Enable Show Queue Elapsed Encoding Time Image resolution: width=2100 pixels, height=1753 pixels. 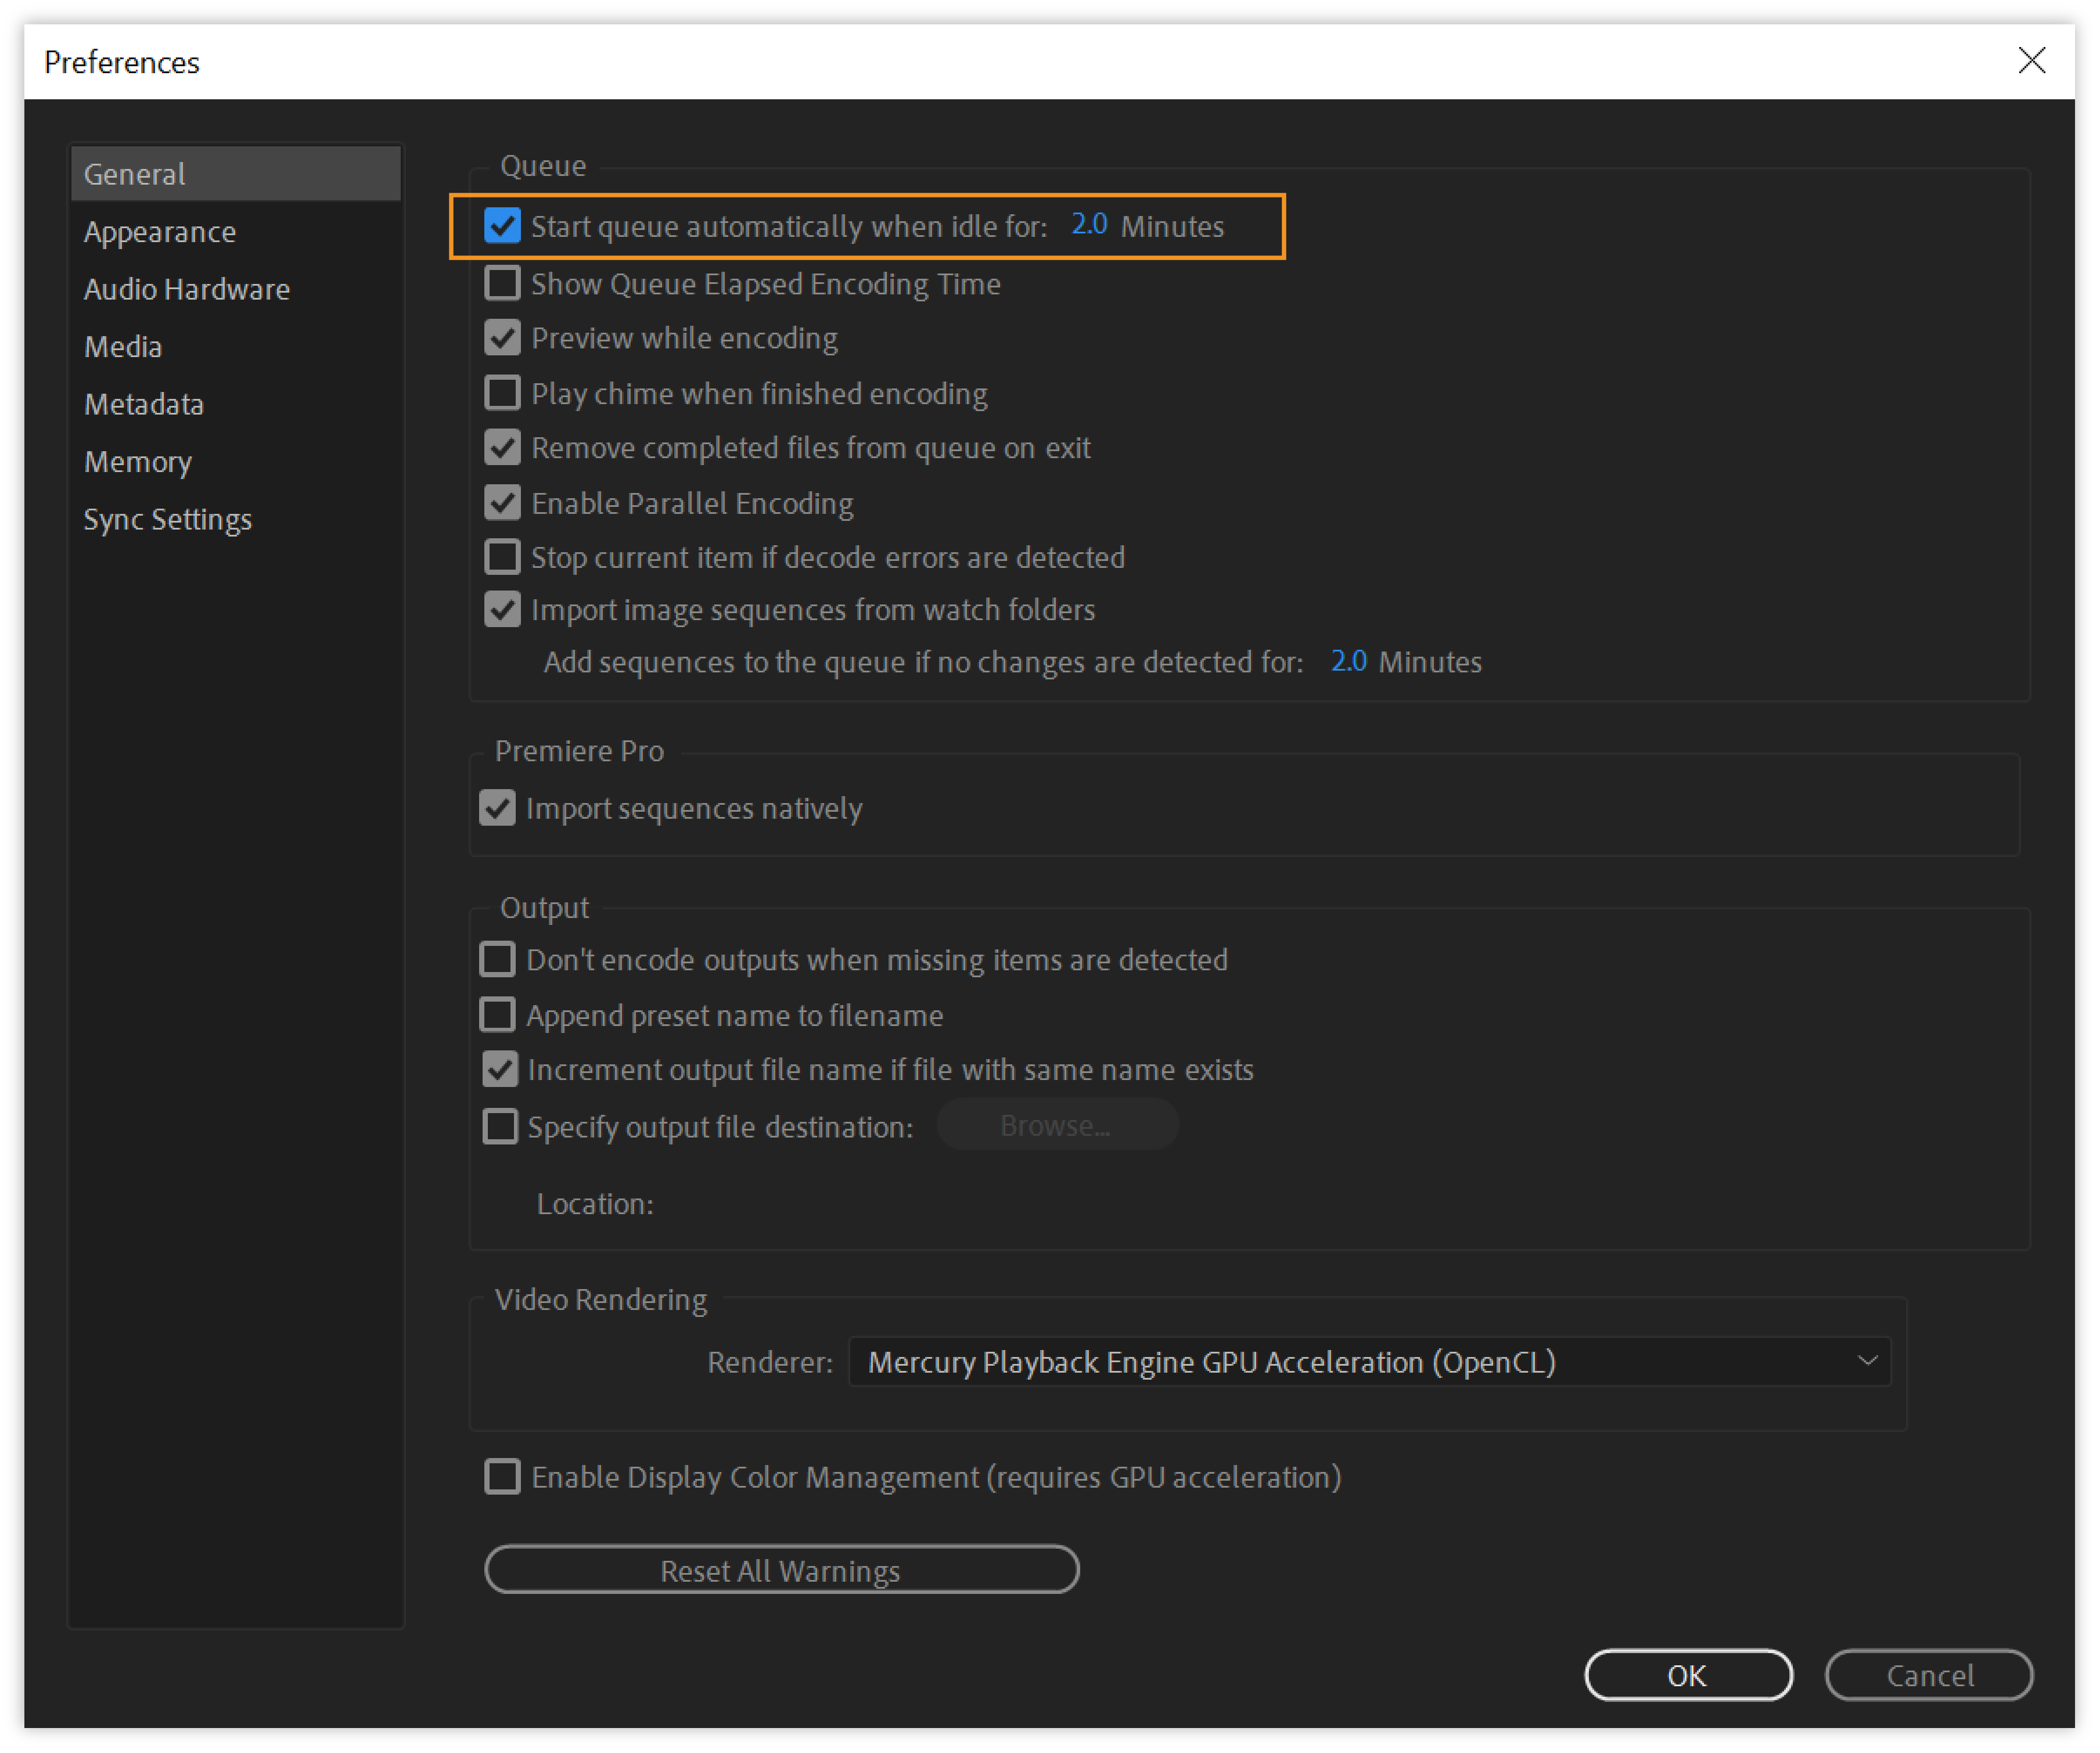pos(502,284)
